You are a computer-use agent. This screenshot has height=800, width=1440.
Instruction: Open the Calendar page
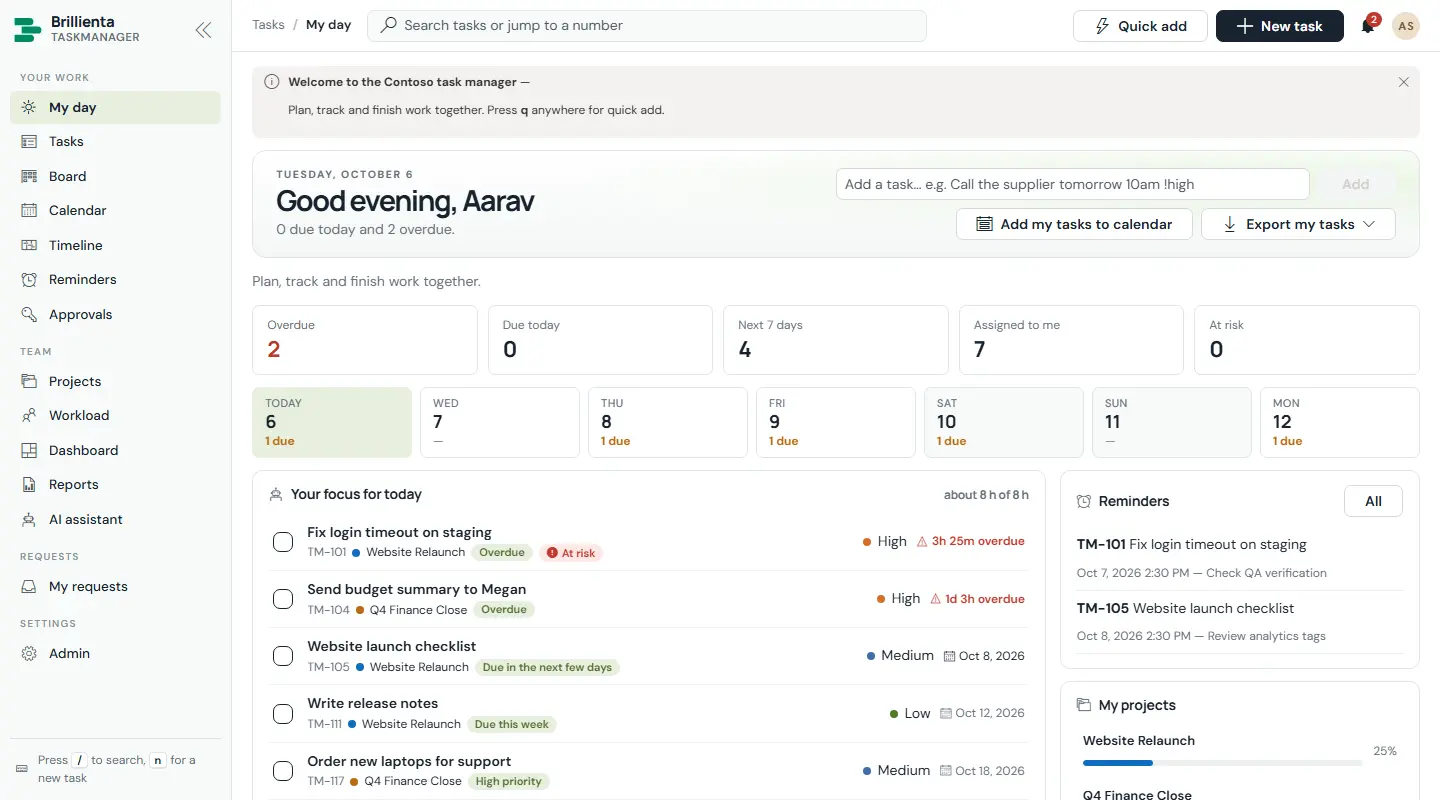tap(115, 211)
